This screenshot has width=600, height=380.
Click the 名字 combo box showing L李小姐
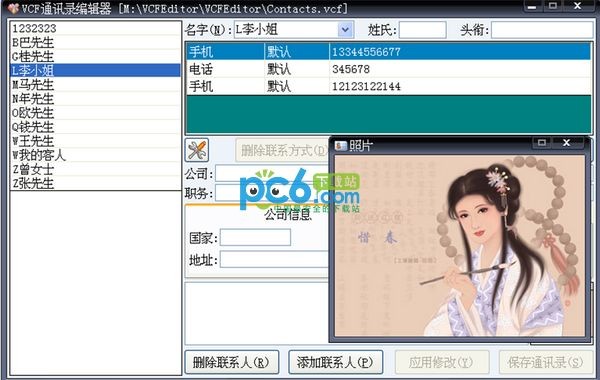click(x=293, y=30)
